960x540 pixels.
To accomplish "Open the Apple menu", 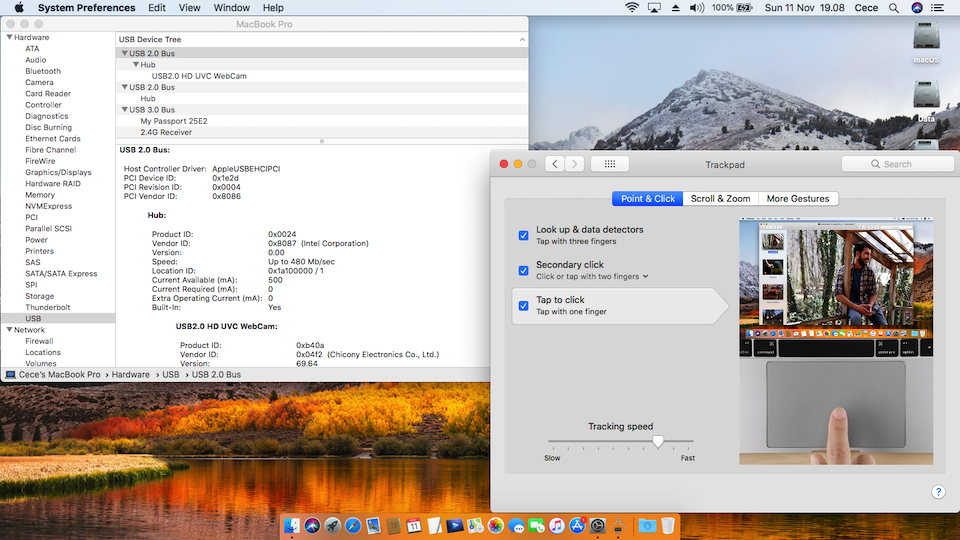I will [19, 7].
